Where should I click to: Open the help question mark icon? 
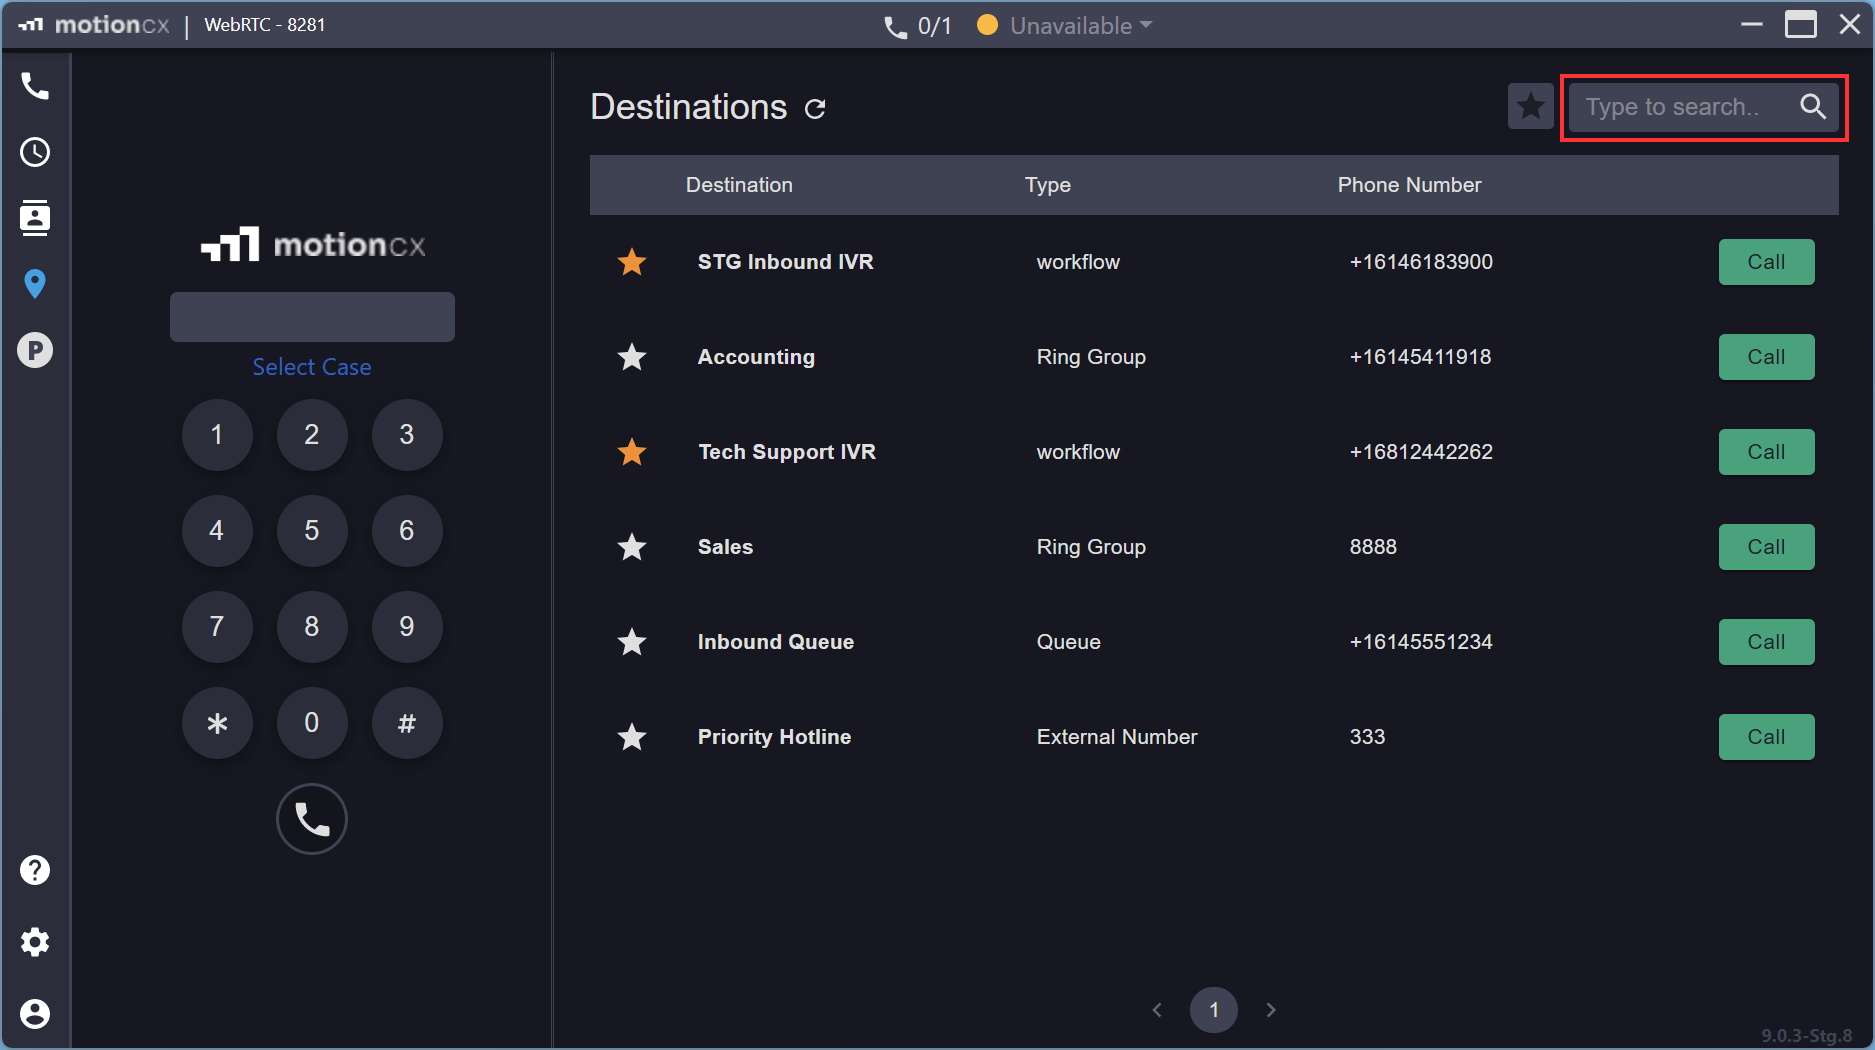click(x=35, y=870)
